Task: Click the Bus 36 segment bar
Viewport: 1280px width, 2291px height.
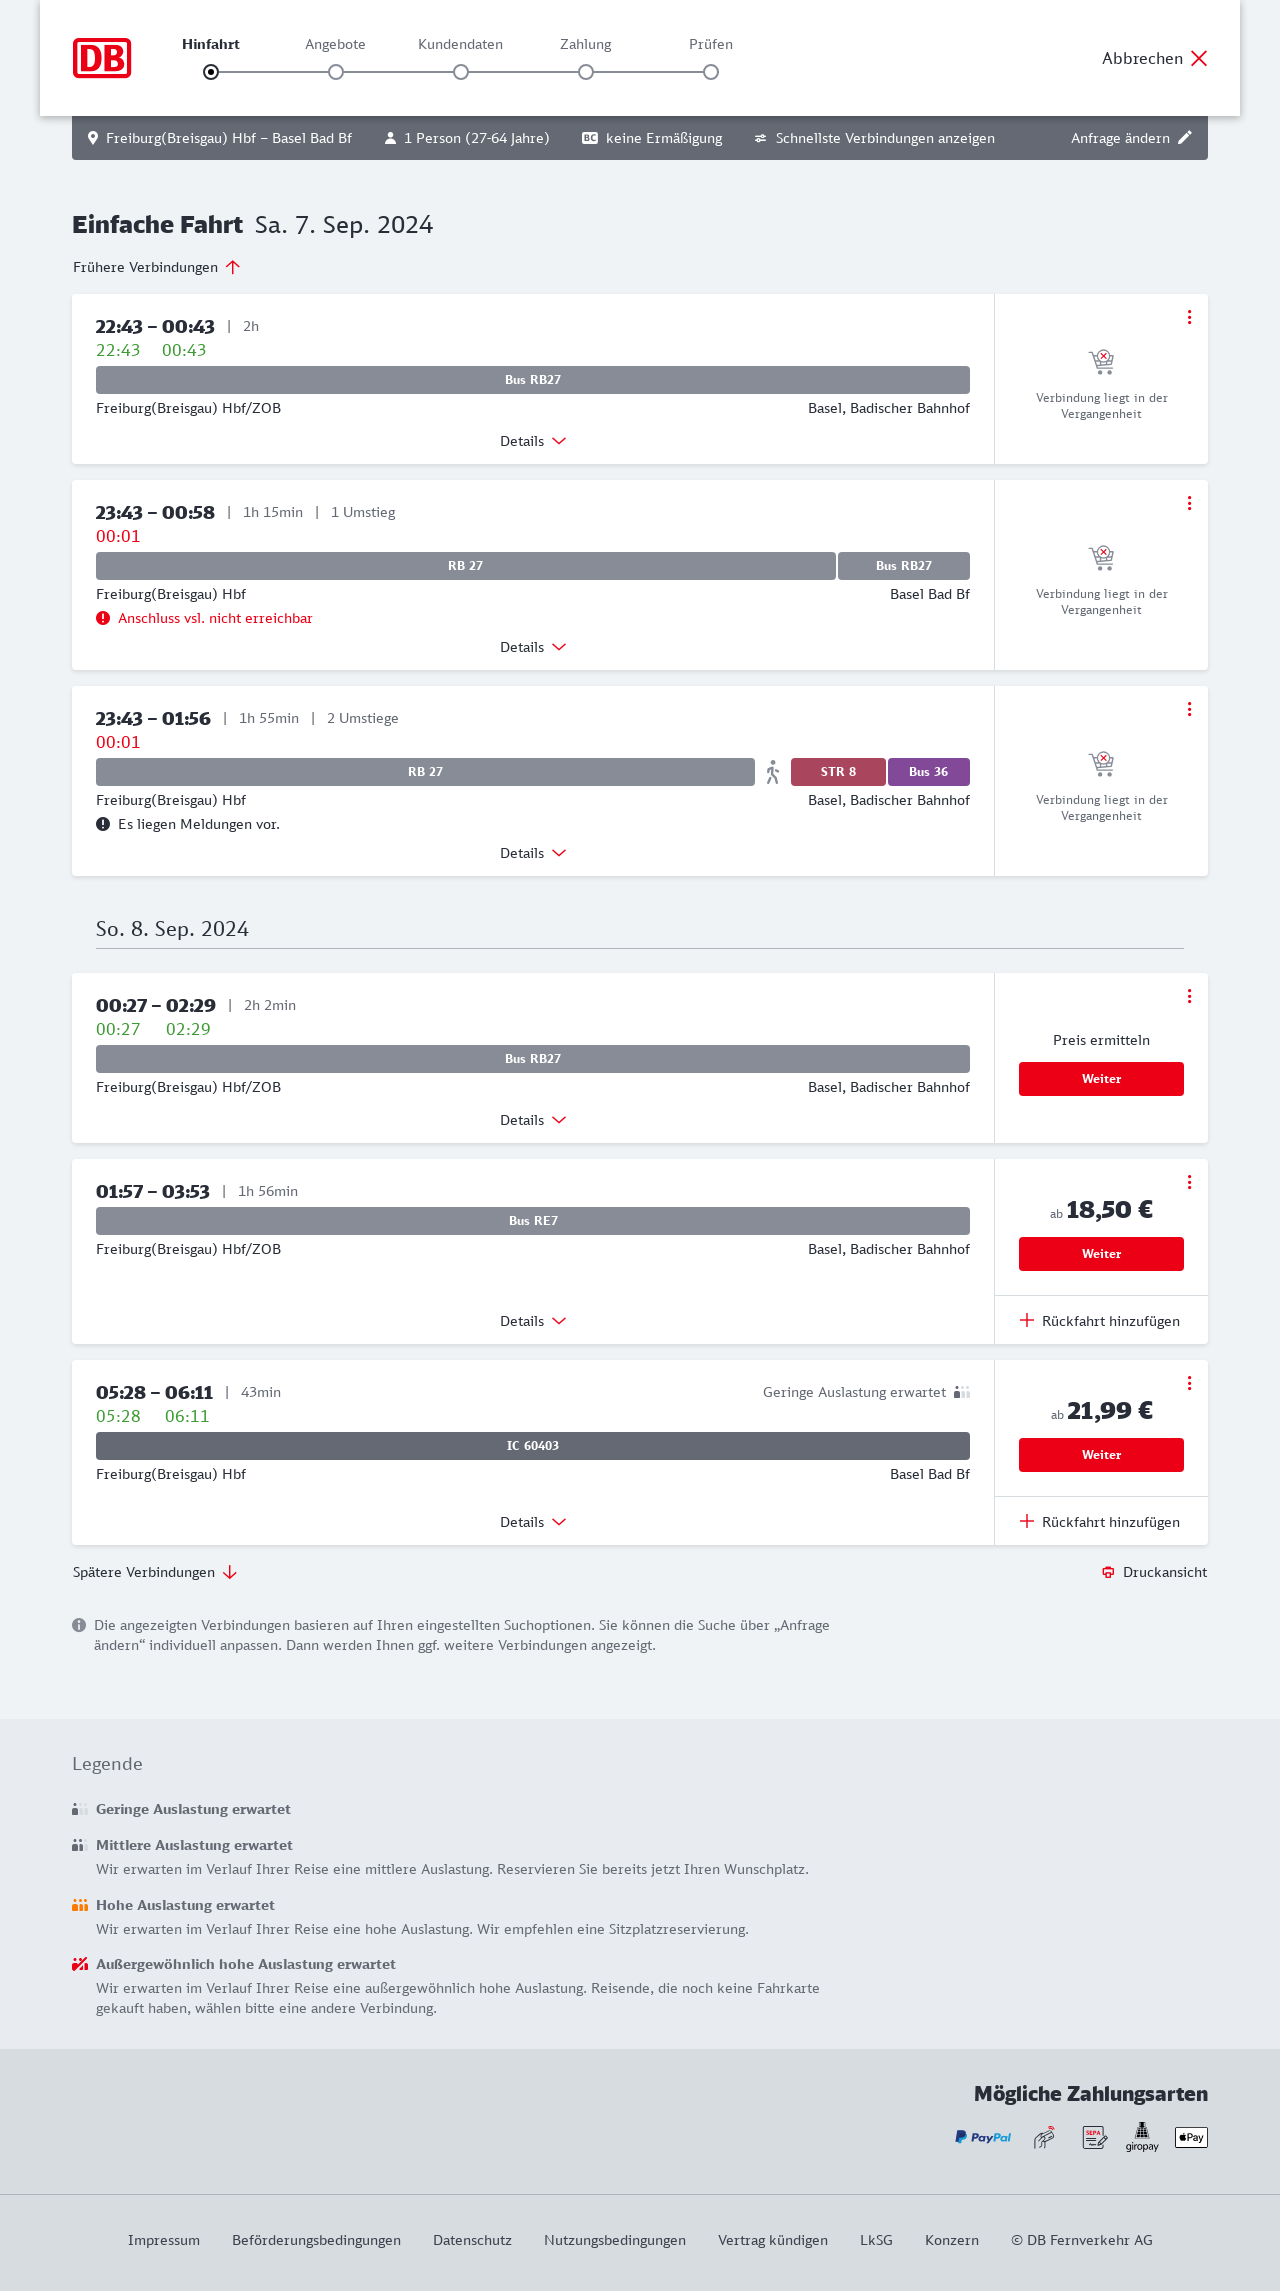Action: click(x=929, y=772)
